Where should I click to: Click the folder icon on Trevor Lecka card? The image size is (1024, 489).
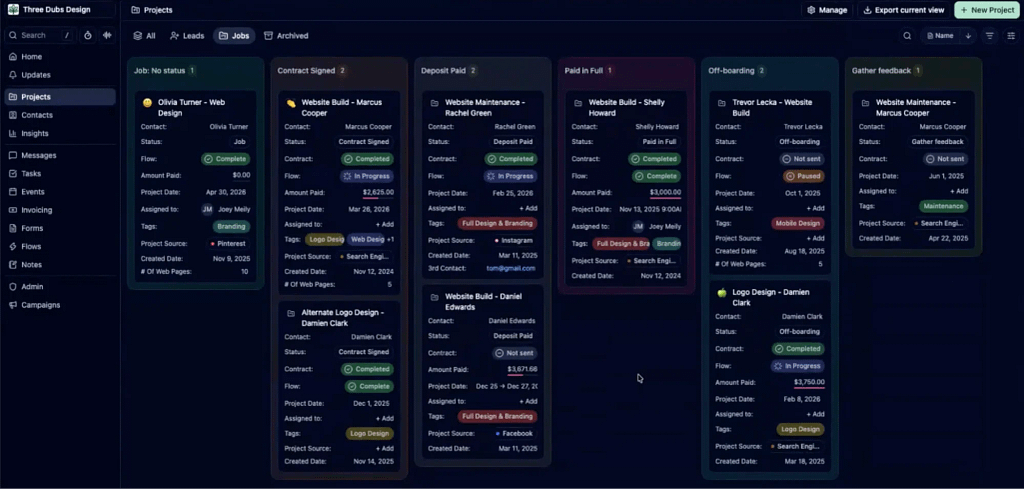722,103
